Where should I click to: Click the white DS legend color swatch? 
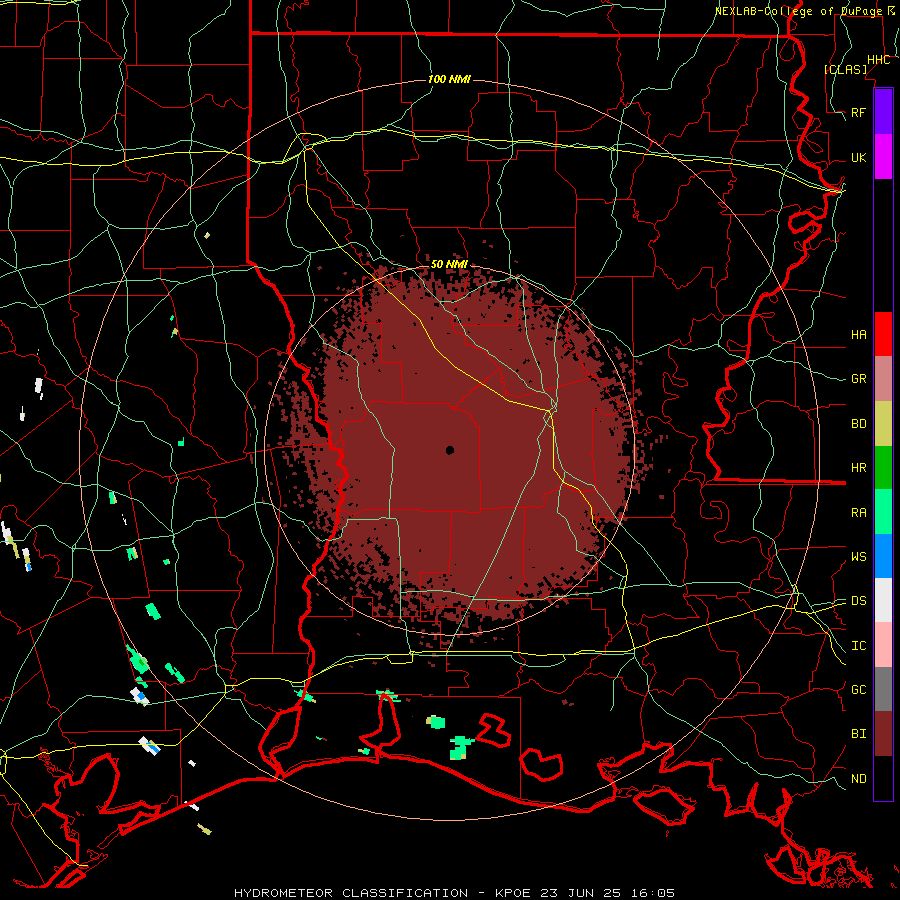click(x=883, y=600)
